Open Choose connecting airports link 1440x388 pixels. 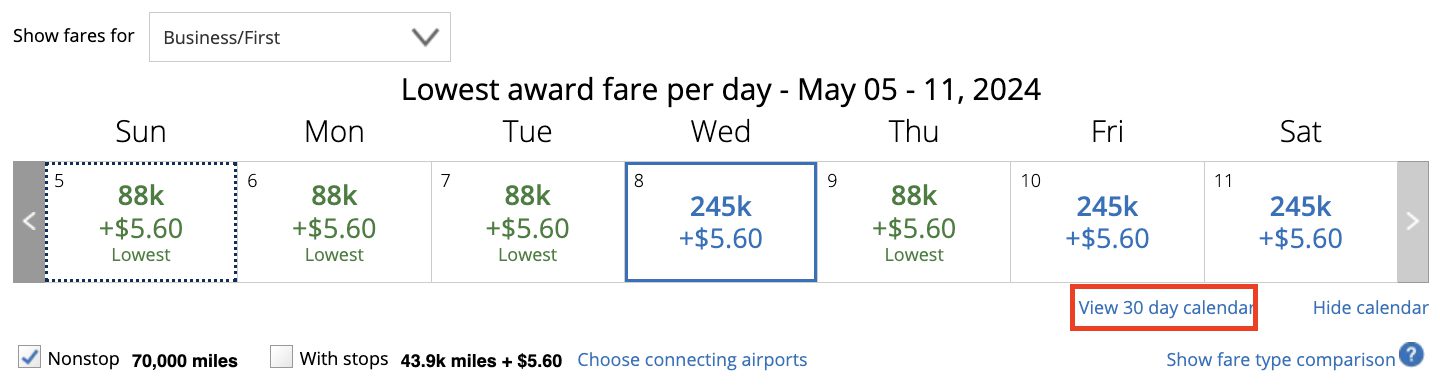click(692, 359)
